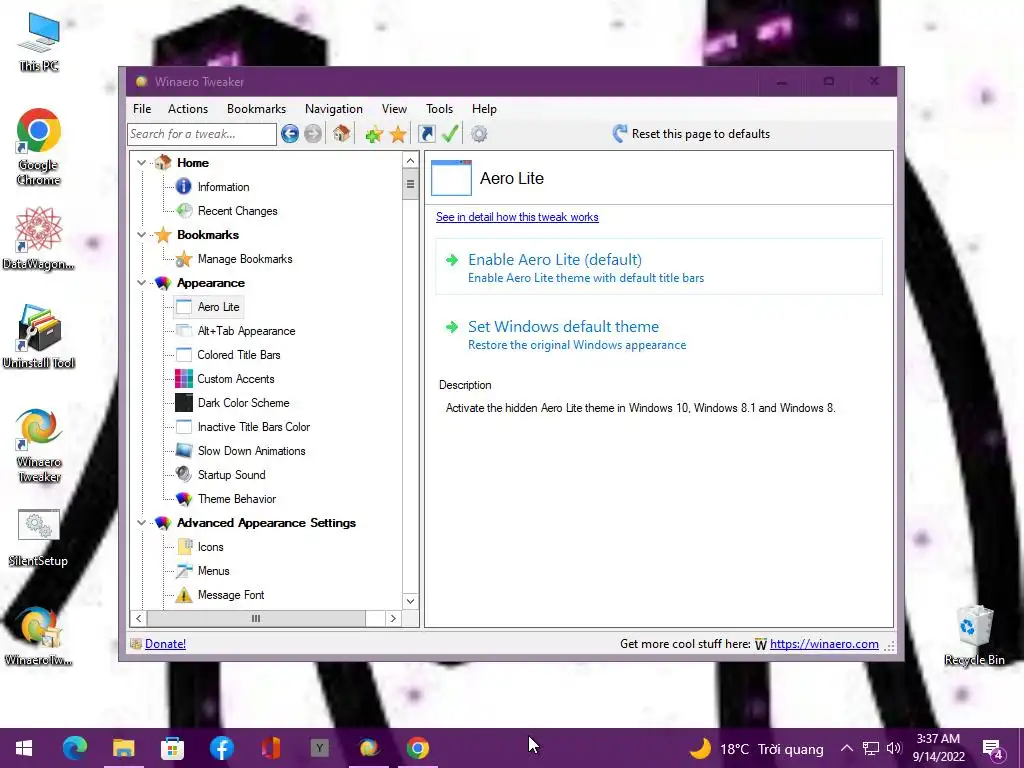Click Set Windows default theme
The height and width of the screenshot is (768, 1024).
click(659, 334)
